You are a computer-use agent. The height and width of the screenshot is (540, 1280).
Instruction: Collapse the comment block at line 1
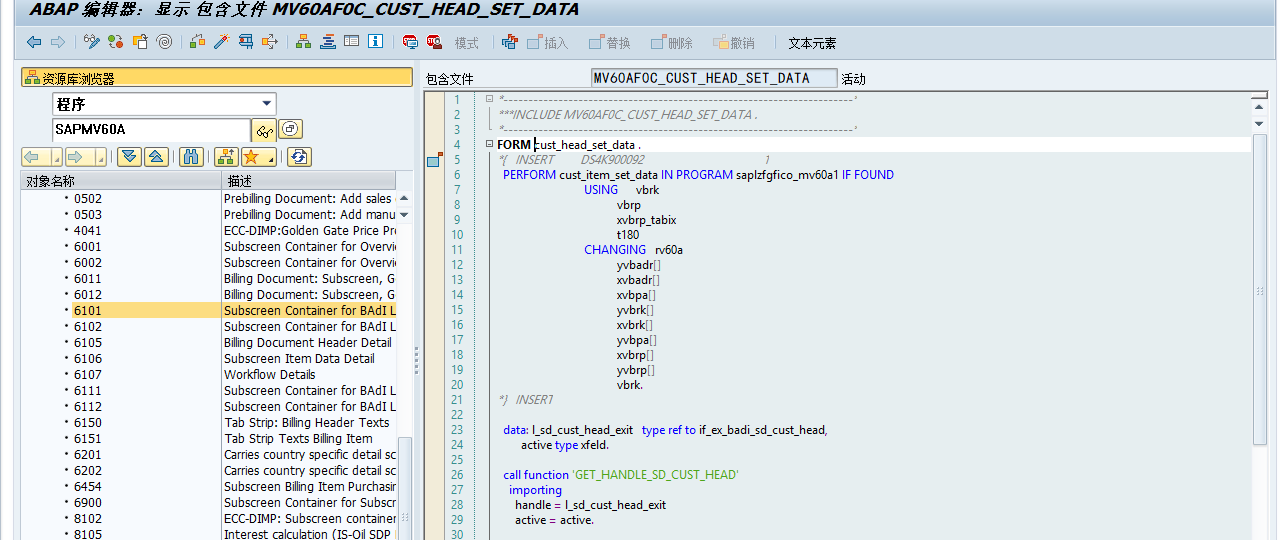pyautogui.click(x=489, y=99)
